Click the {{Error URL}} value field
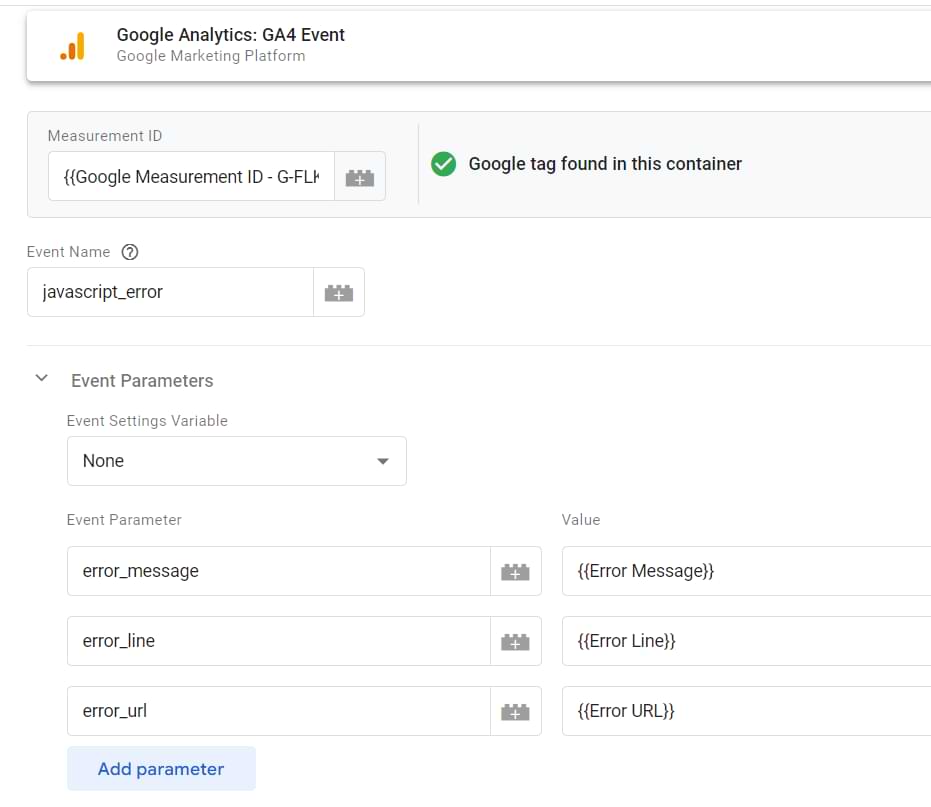The image size is (931, 807). (745, 711)
